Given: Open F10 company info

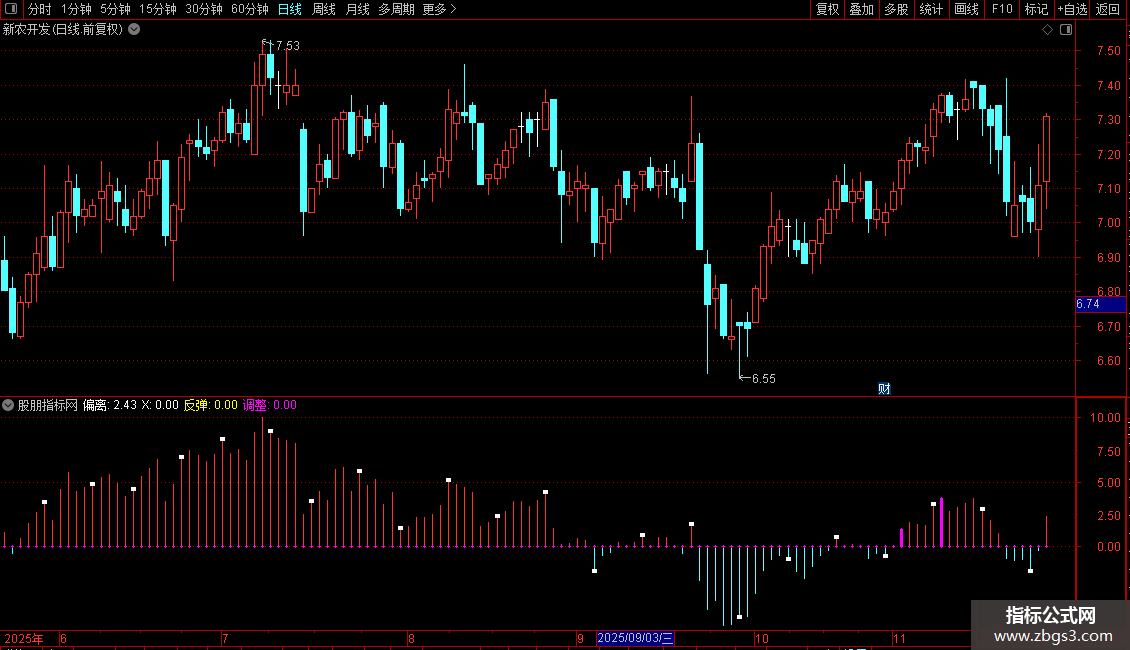Looking at the screenshot, I should pyautogui.click(x=1002, y=9).
